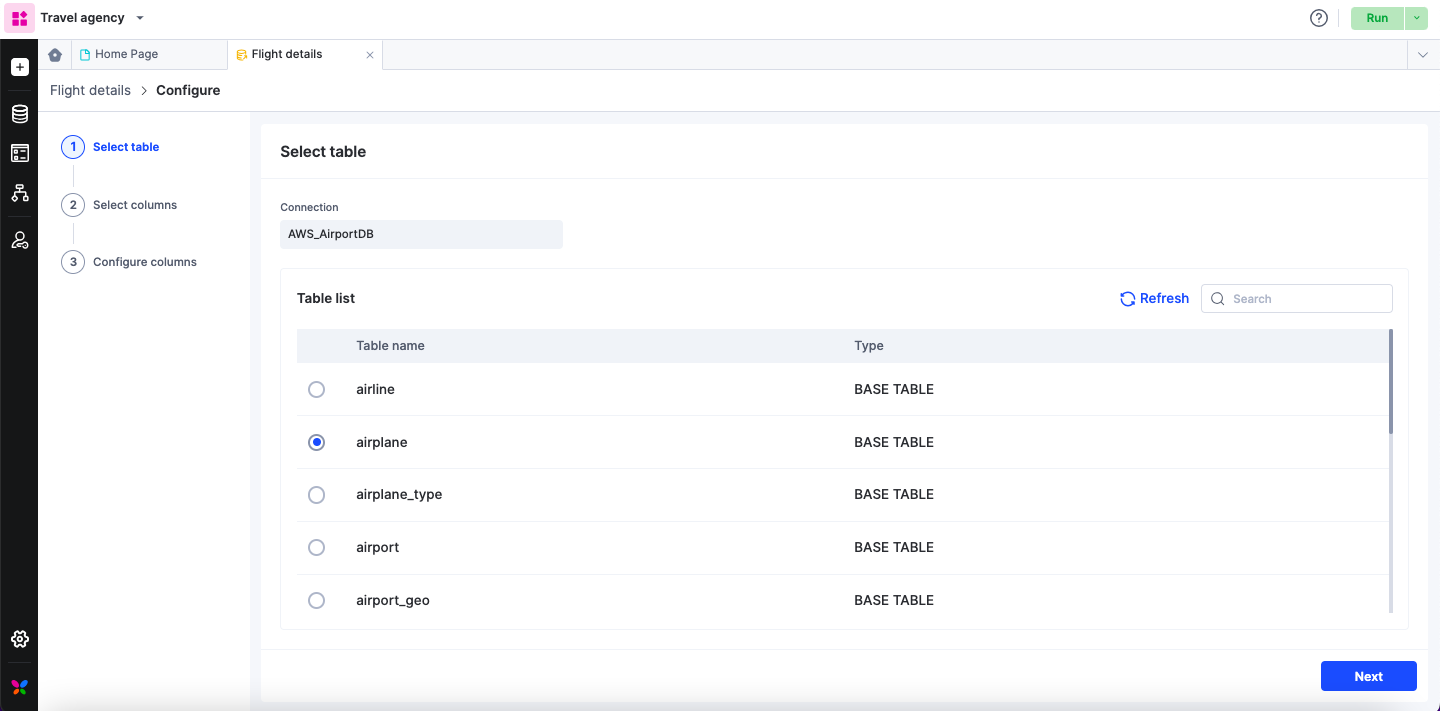Select the airplane table radio button

316,442
